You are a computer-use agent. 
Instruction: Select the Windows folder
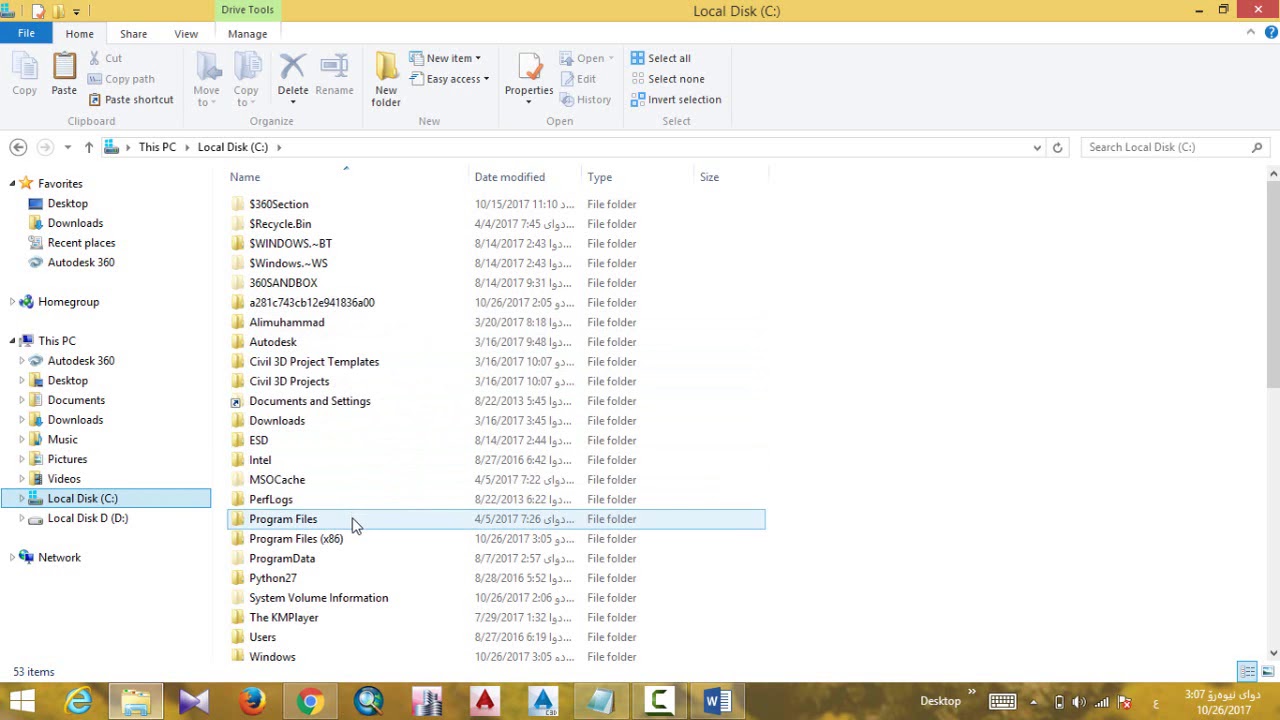pyautogui.click(x=272, y=657)
